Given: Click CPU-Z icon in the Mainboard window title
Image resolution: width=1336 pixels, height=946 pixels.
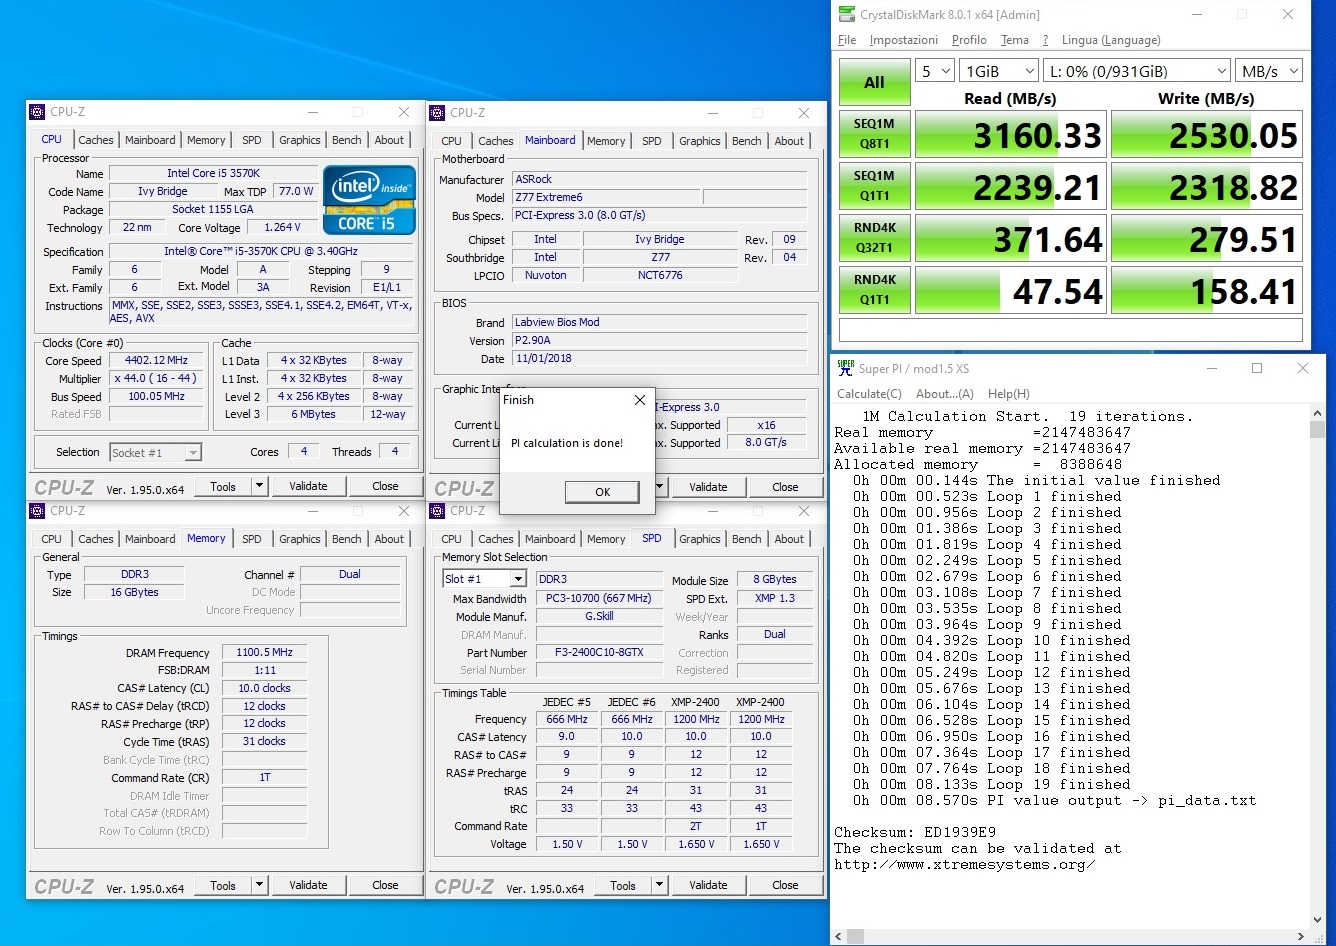Looking at the screenshot, I should (437, 113).
